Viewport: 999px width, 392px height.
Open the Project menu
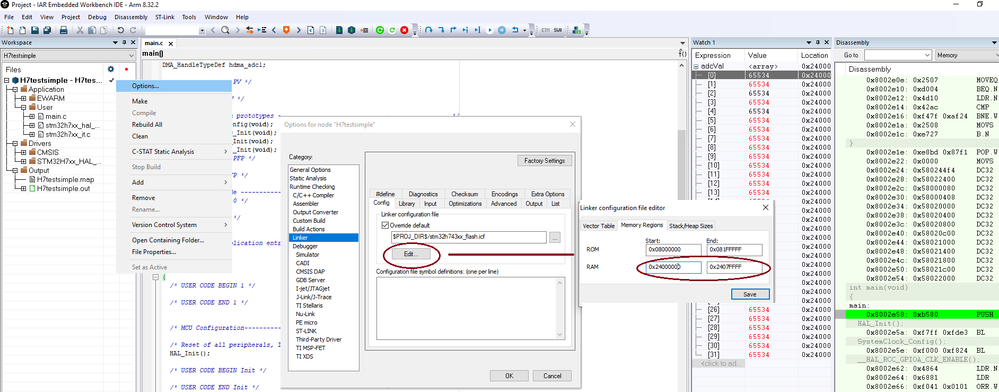click(x=71, y=17)
